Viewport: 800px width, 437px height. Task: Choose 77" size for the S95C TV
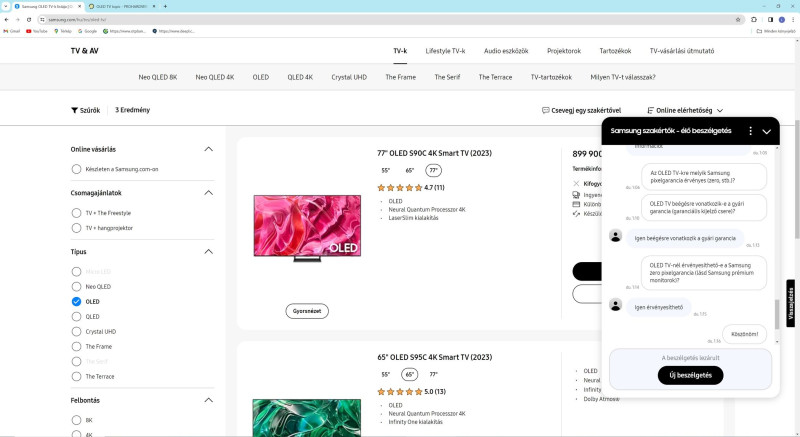(433, 374)
